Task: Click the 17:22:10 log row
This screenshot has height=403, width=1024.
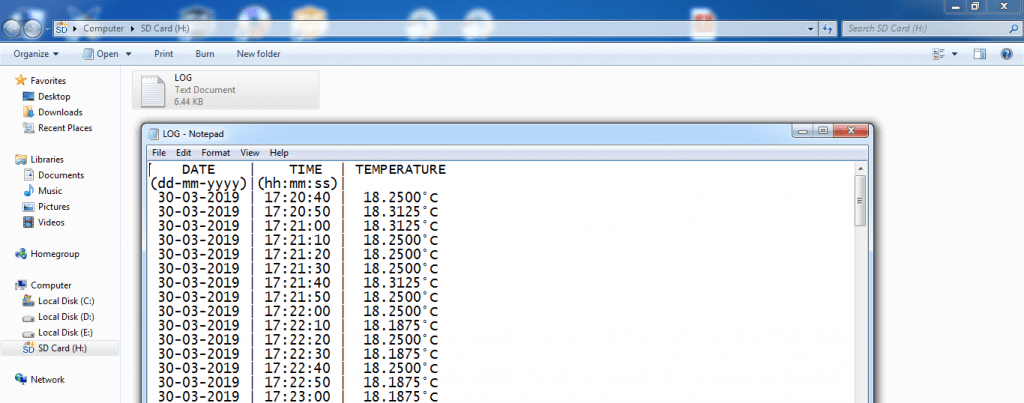Action: [298, 325]
